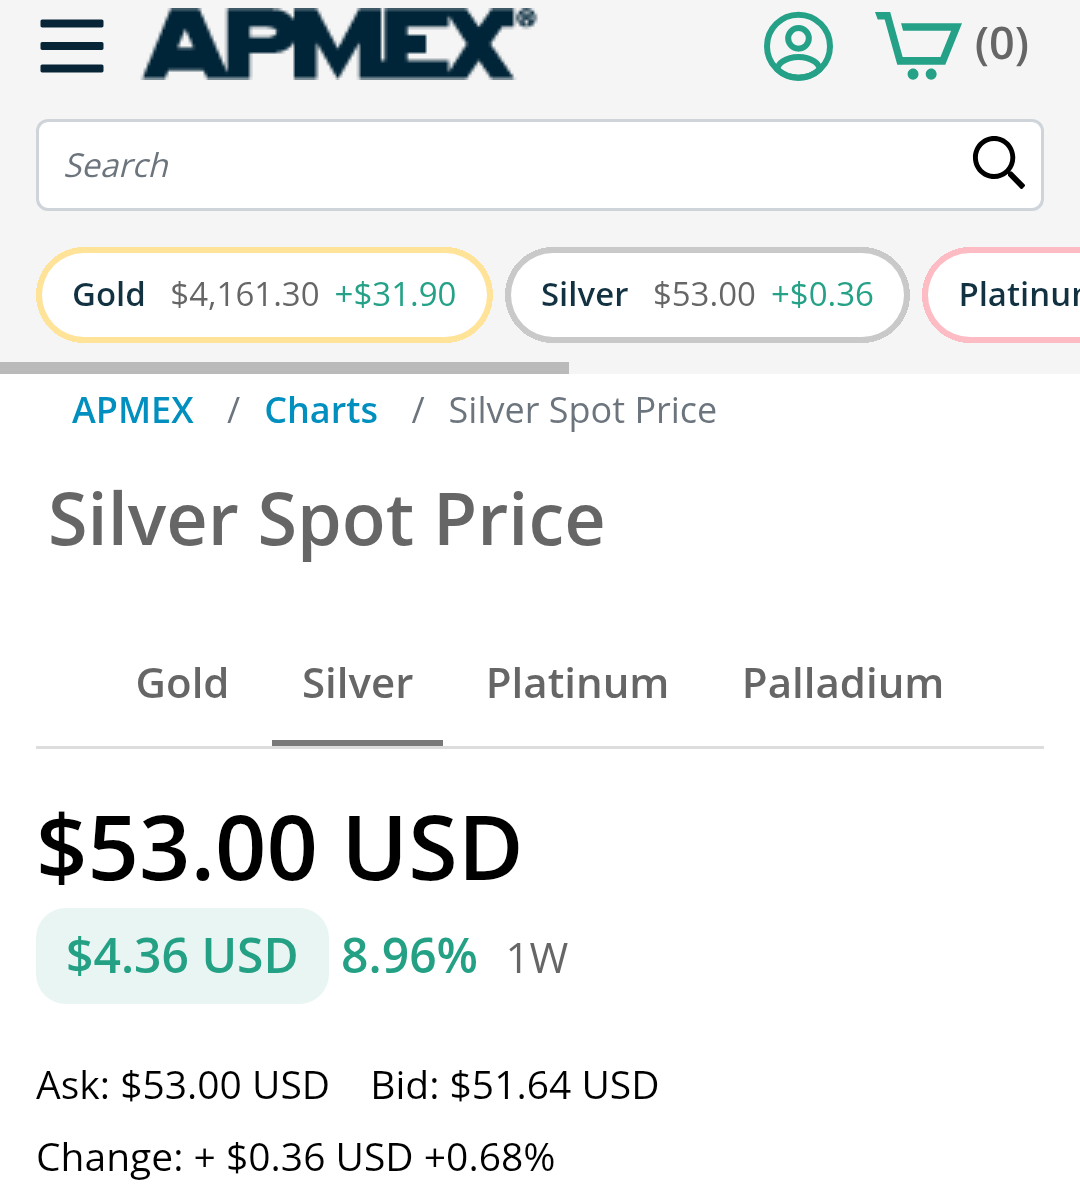Viewport: 1080px width, 1195px height.
Task: Click the cart item count (0)
Action: (x=1001, y=45)
